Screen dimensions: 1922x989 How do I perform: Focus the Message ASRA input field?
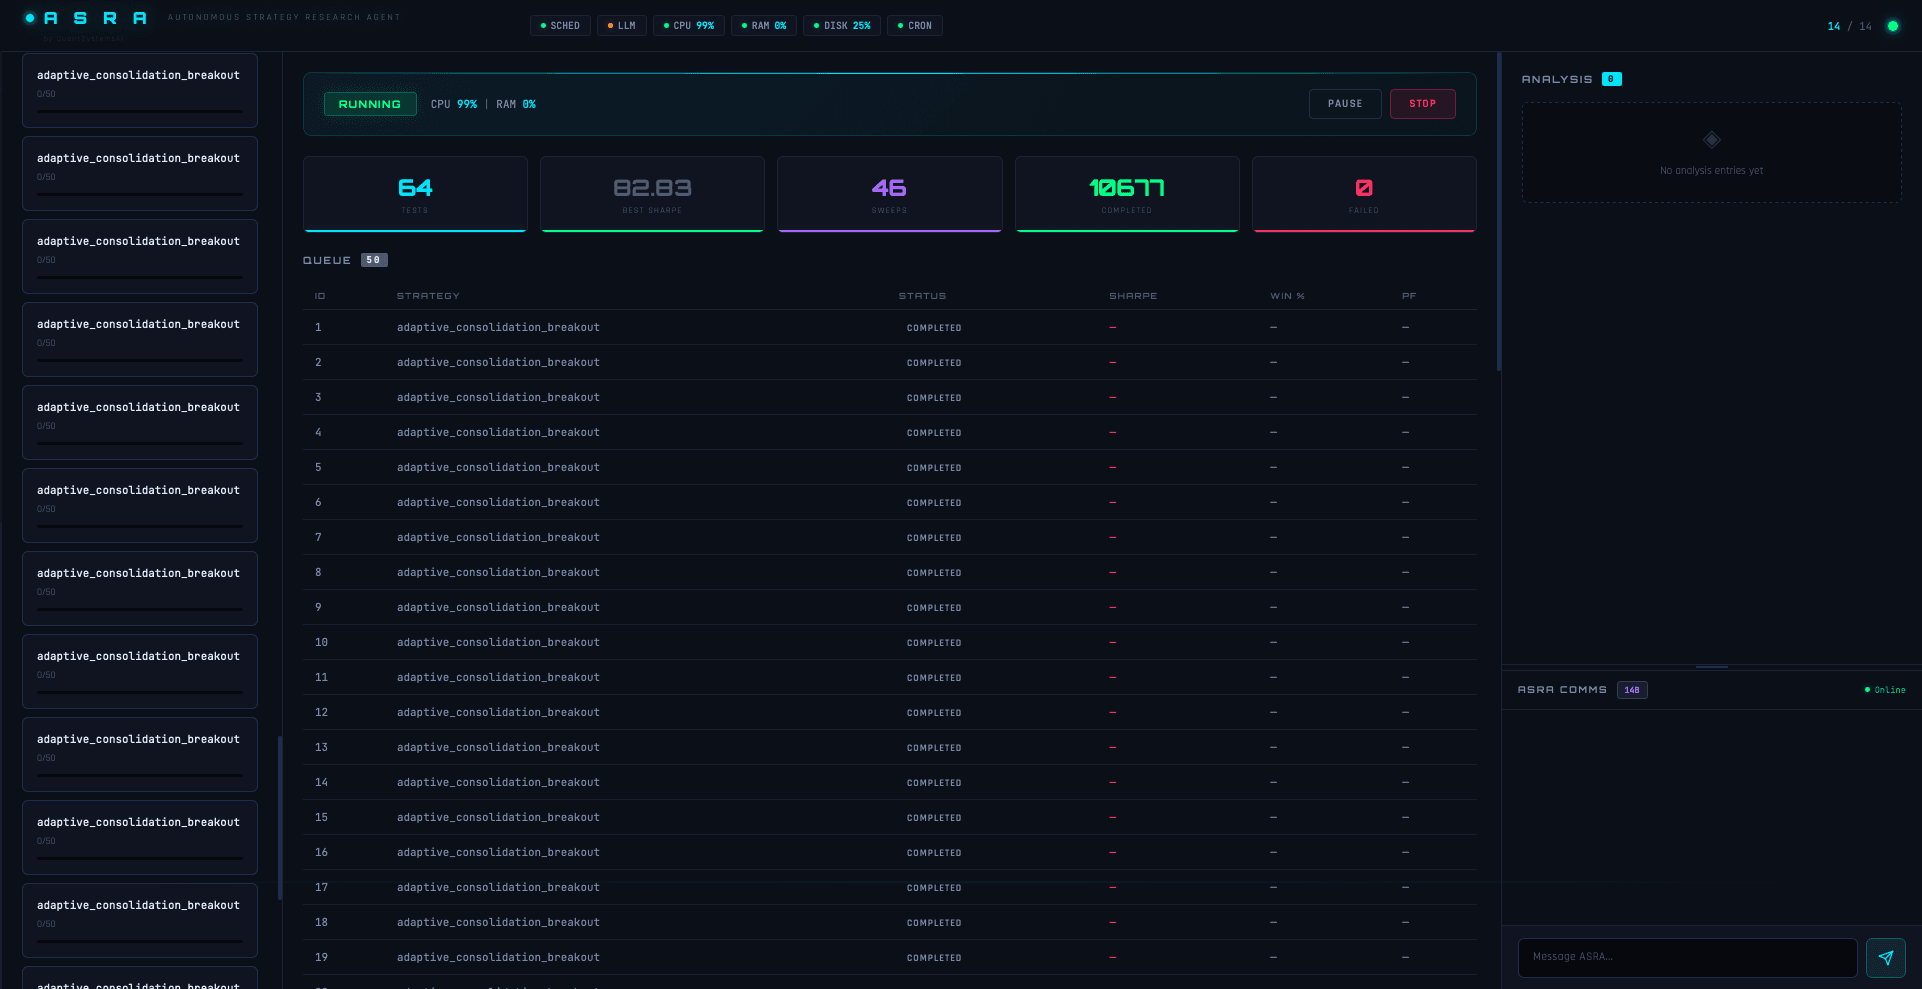tap(1688, 957)
